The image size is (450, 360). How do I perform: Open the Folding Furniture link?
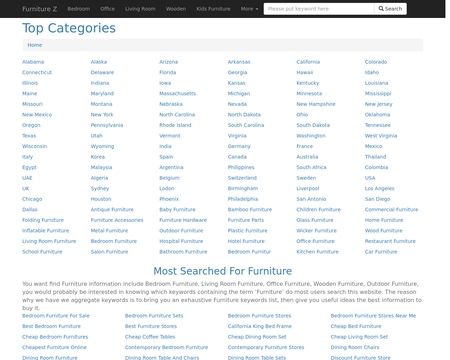click(x=43, y=220)
